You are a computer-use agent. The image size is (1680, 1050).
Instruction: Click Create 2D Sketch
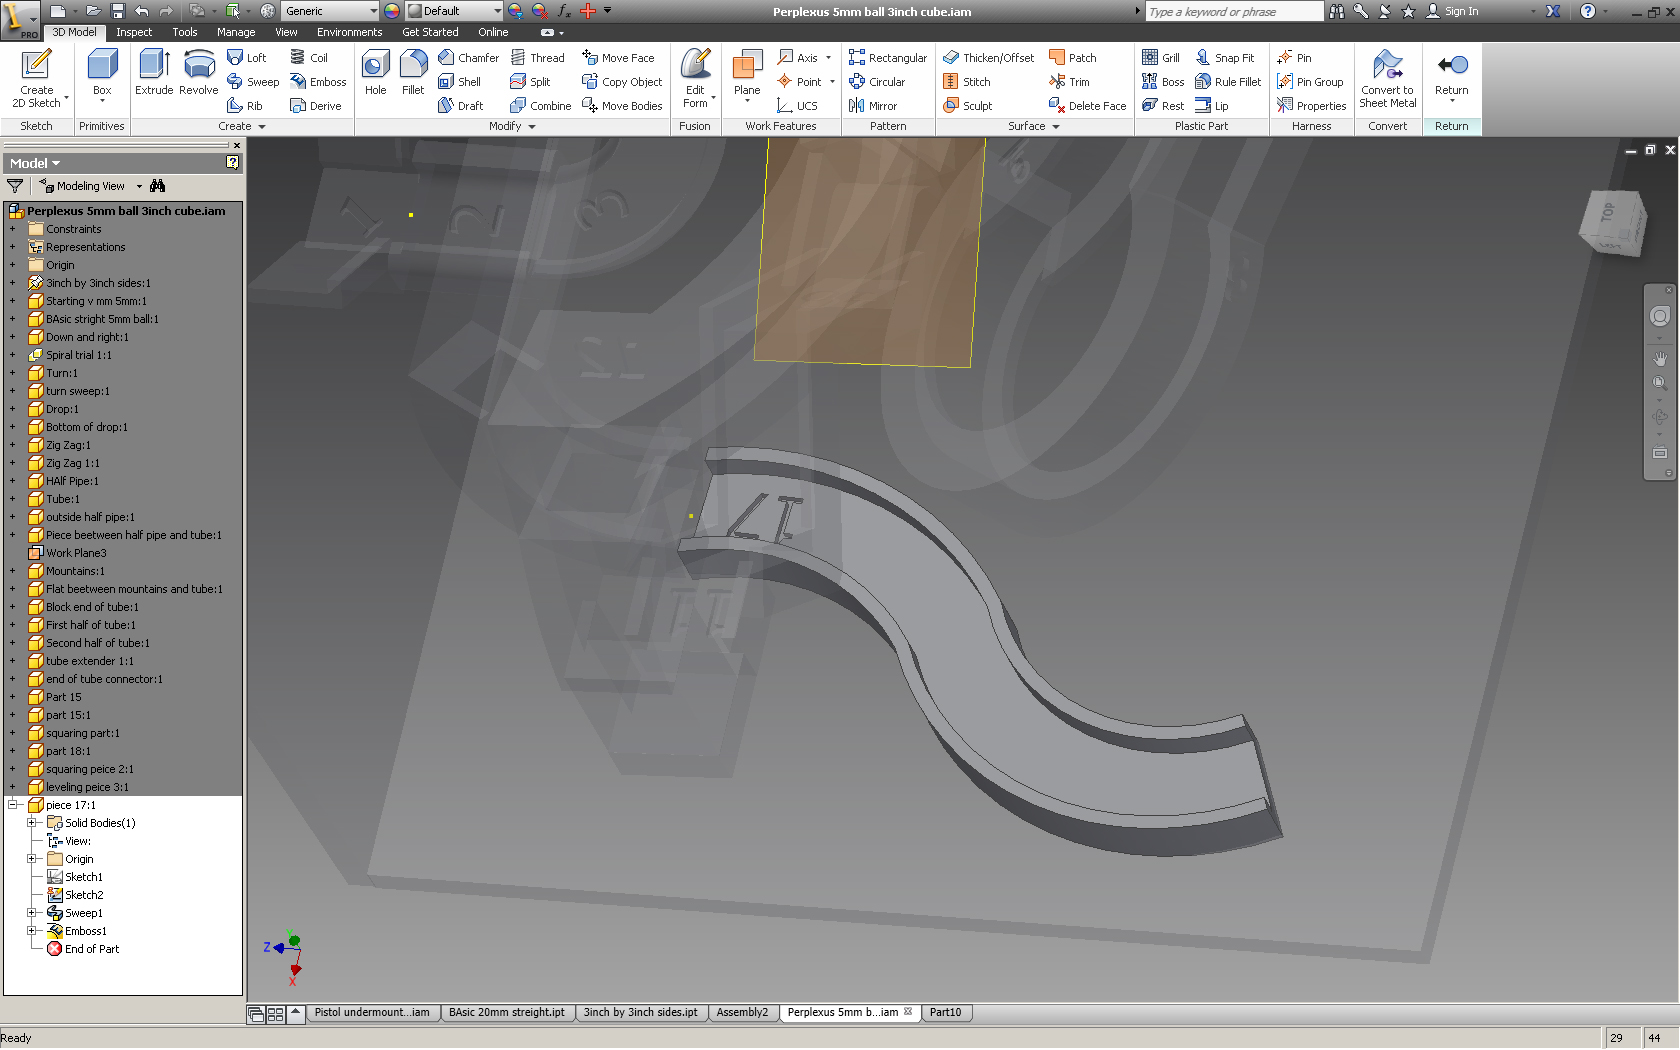click(37, 78)
